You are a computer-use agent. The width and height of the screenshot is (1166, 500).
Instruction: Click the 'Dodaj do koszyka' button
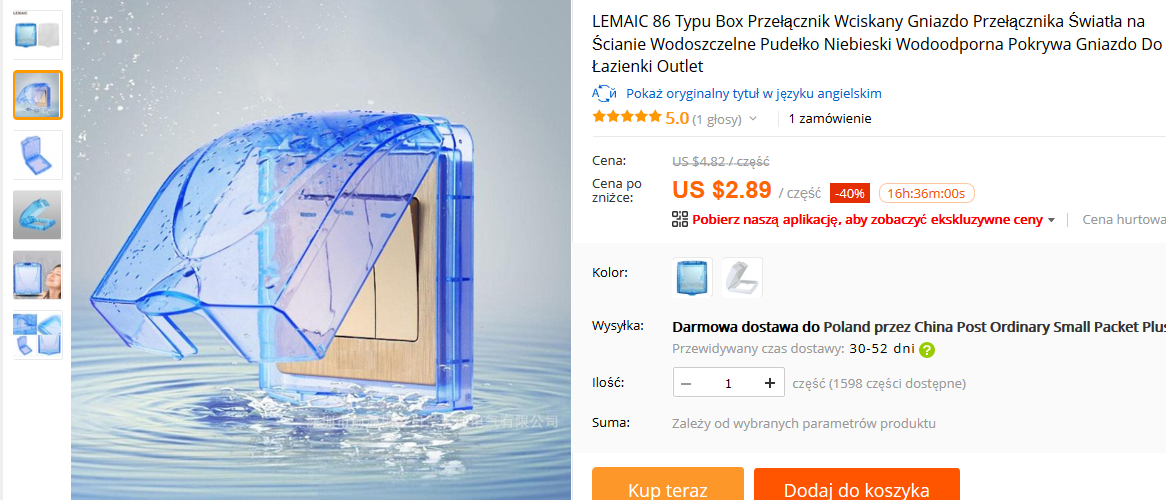click(x=856, y=489)
